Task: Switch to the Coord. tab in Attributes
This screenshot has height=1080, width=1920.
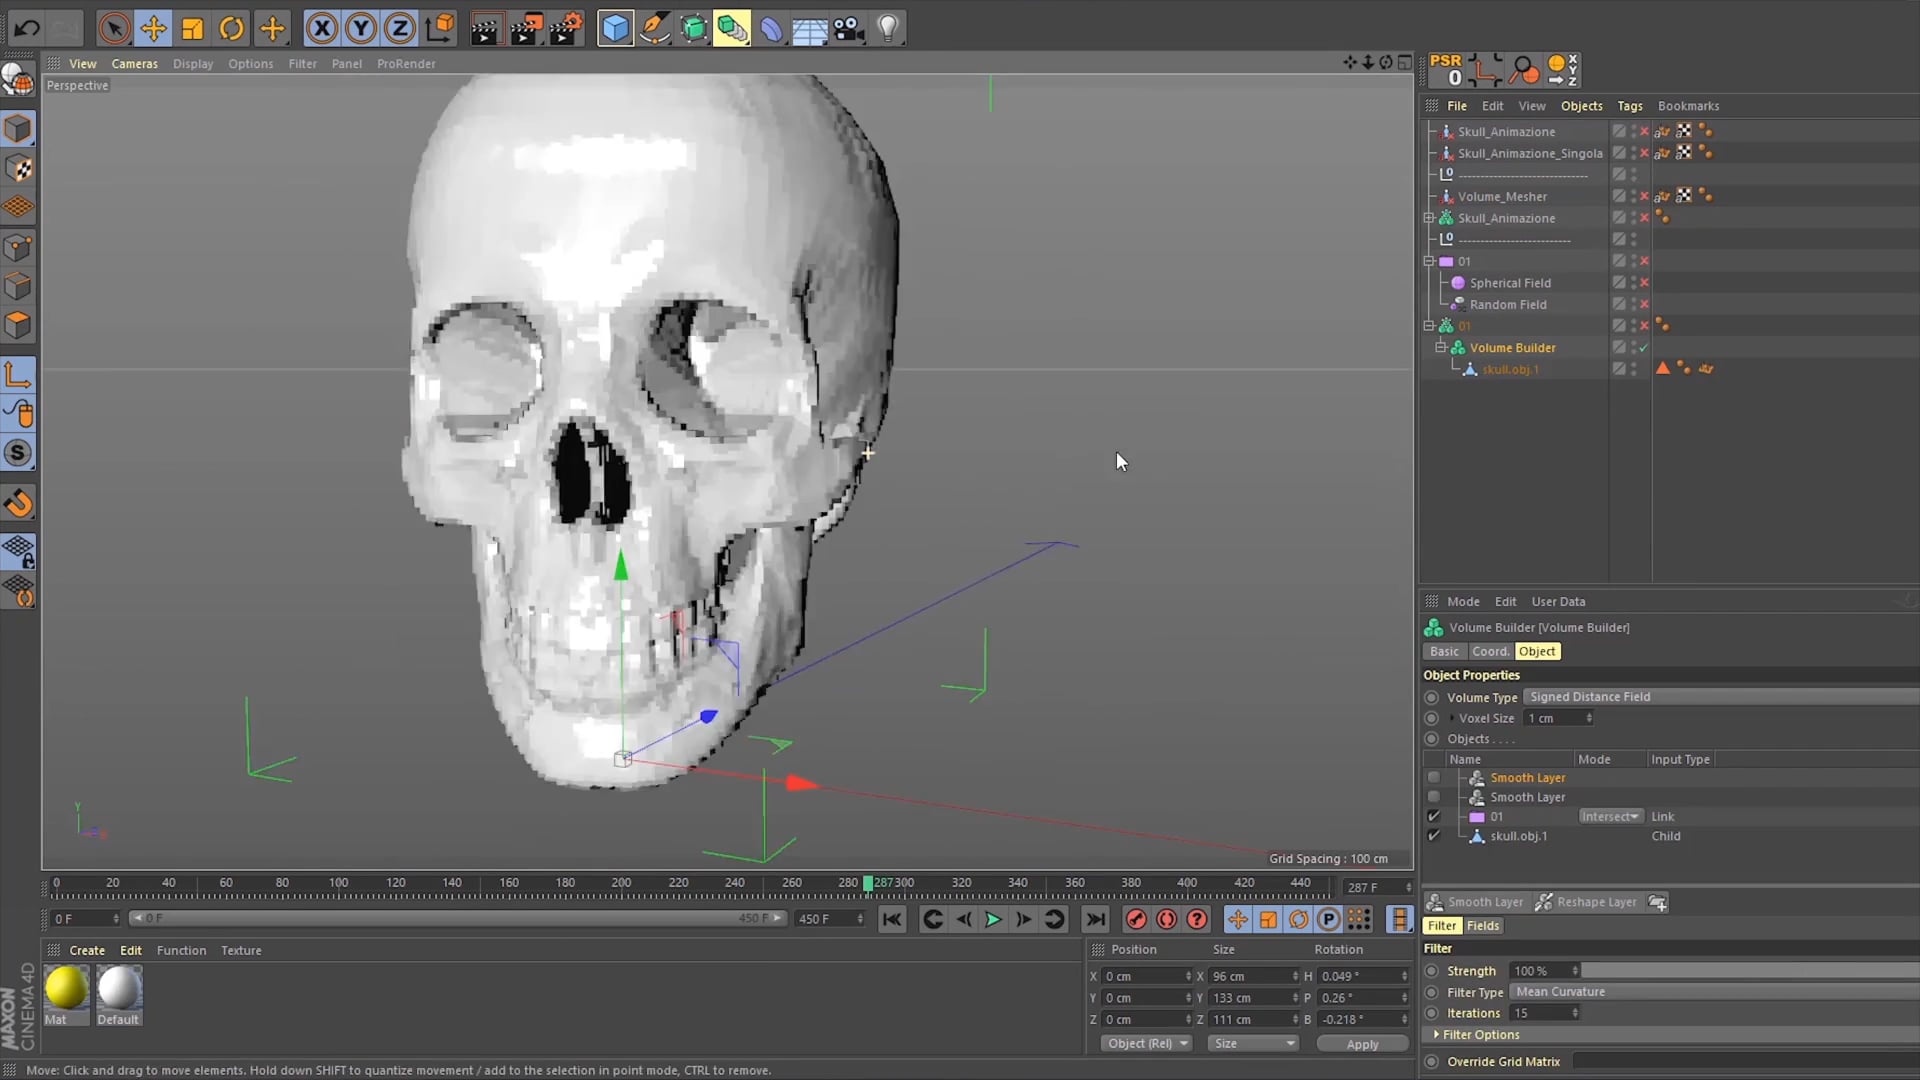Action: (x=1490, y=651)
